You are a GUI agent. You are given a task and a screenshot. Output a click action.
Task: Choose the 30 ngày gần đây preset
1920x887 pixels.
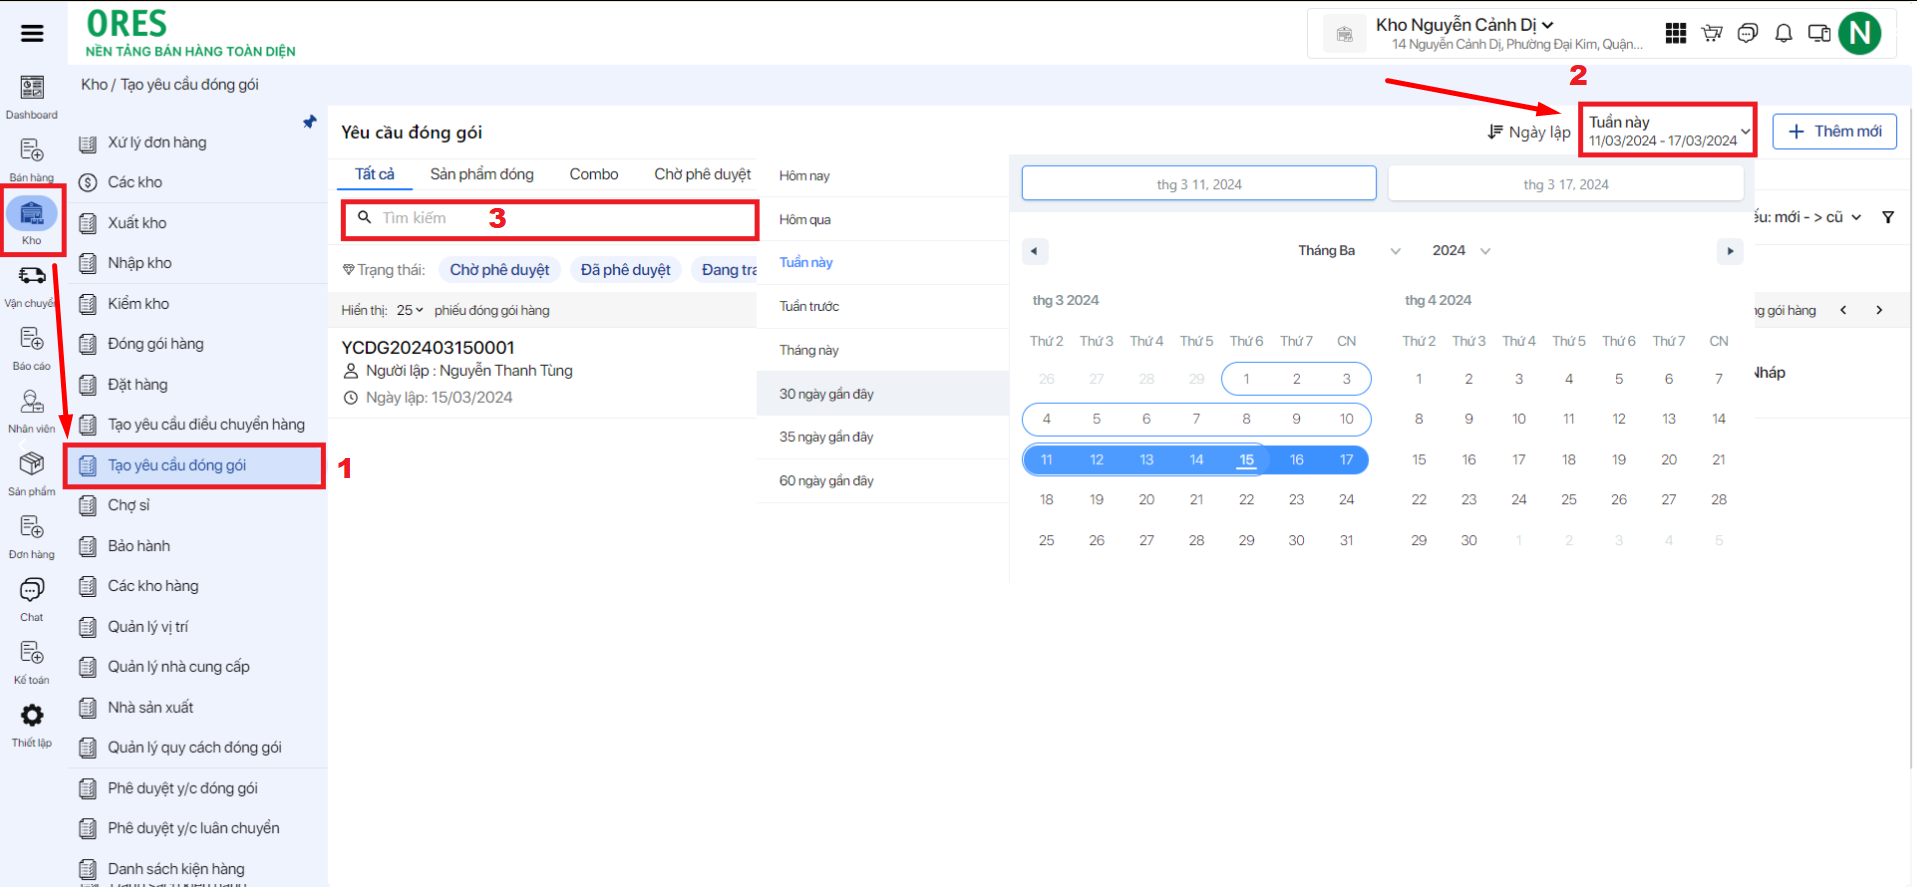826,394
